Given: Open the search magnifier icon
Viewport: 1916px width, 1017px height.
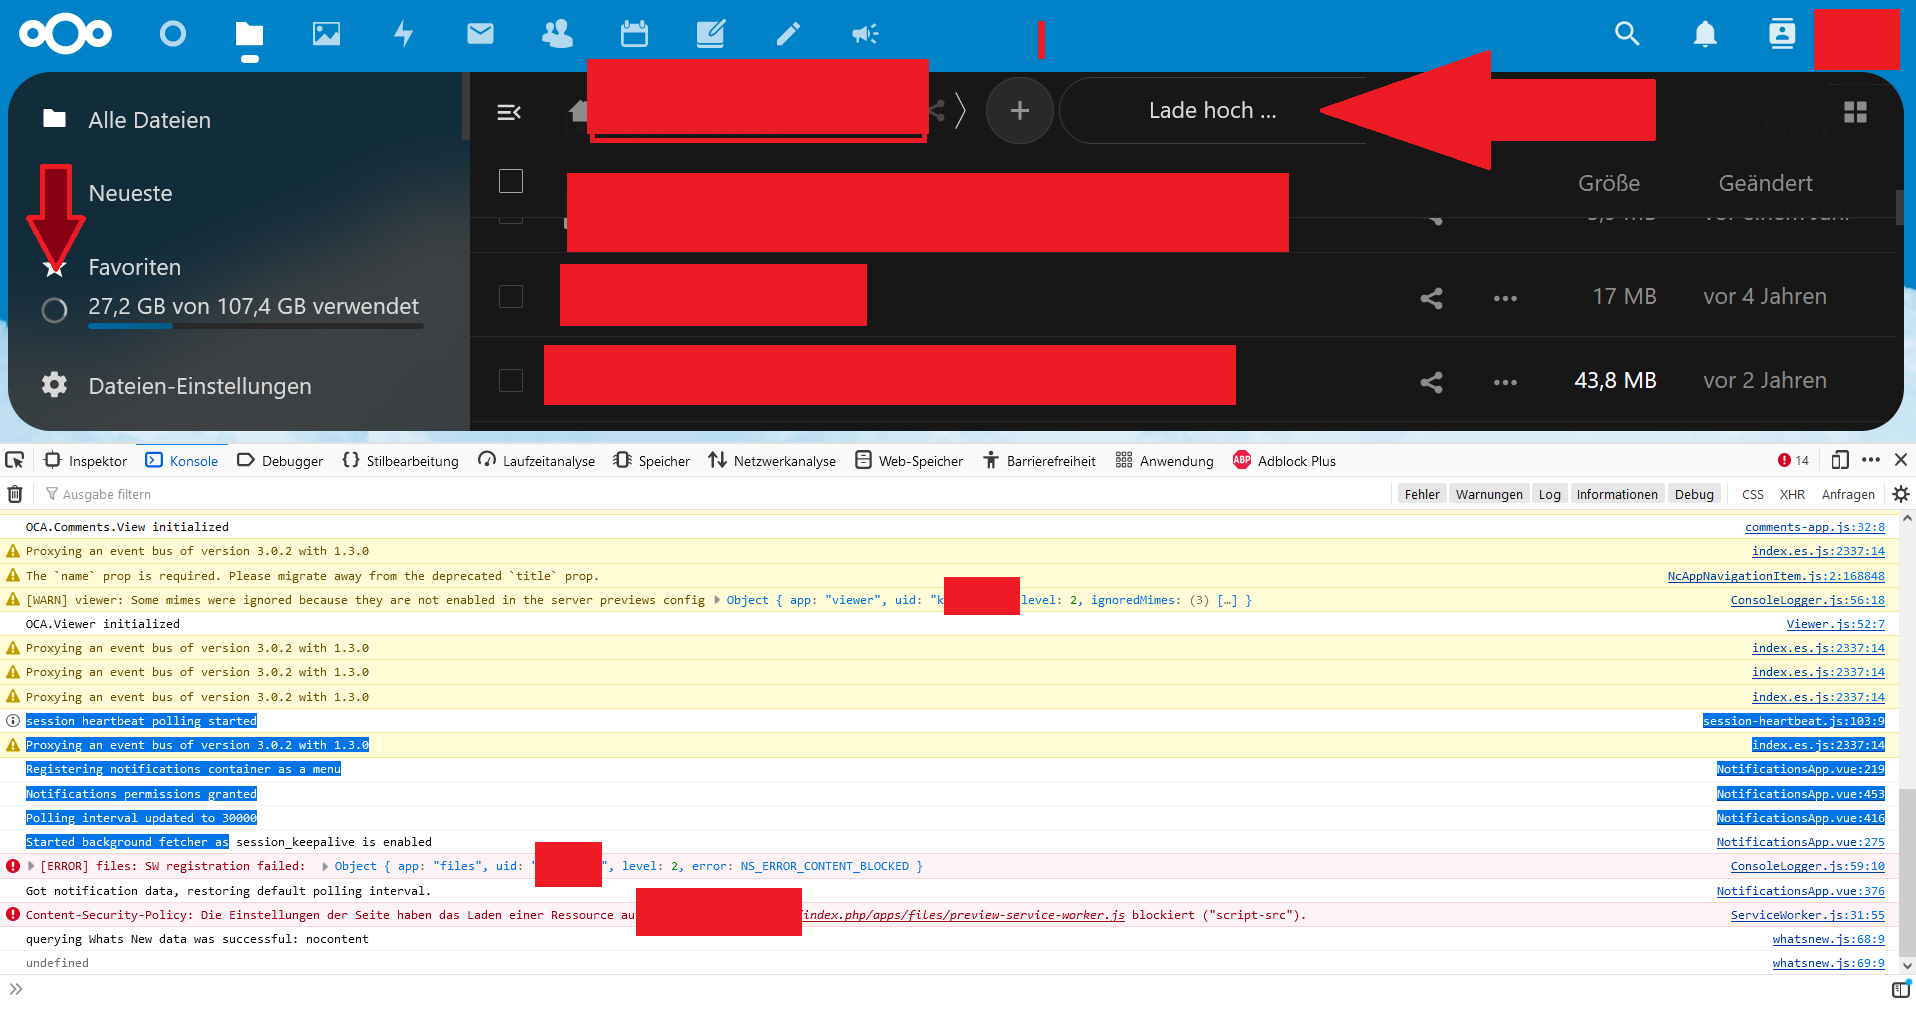Looking at the screenshot, I should [1627, 34].
